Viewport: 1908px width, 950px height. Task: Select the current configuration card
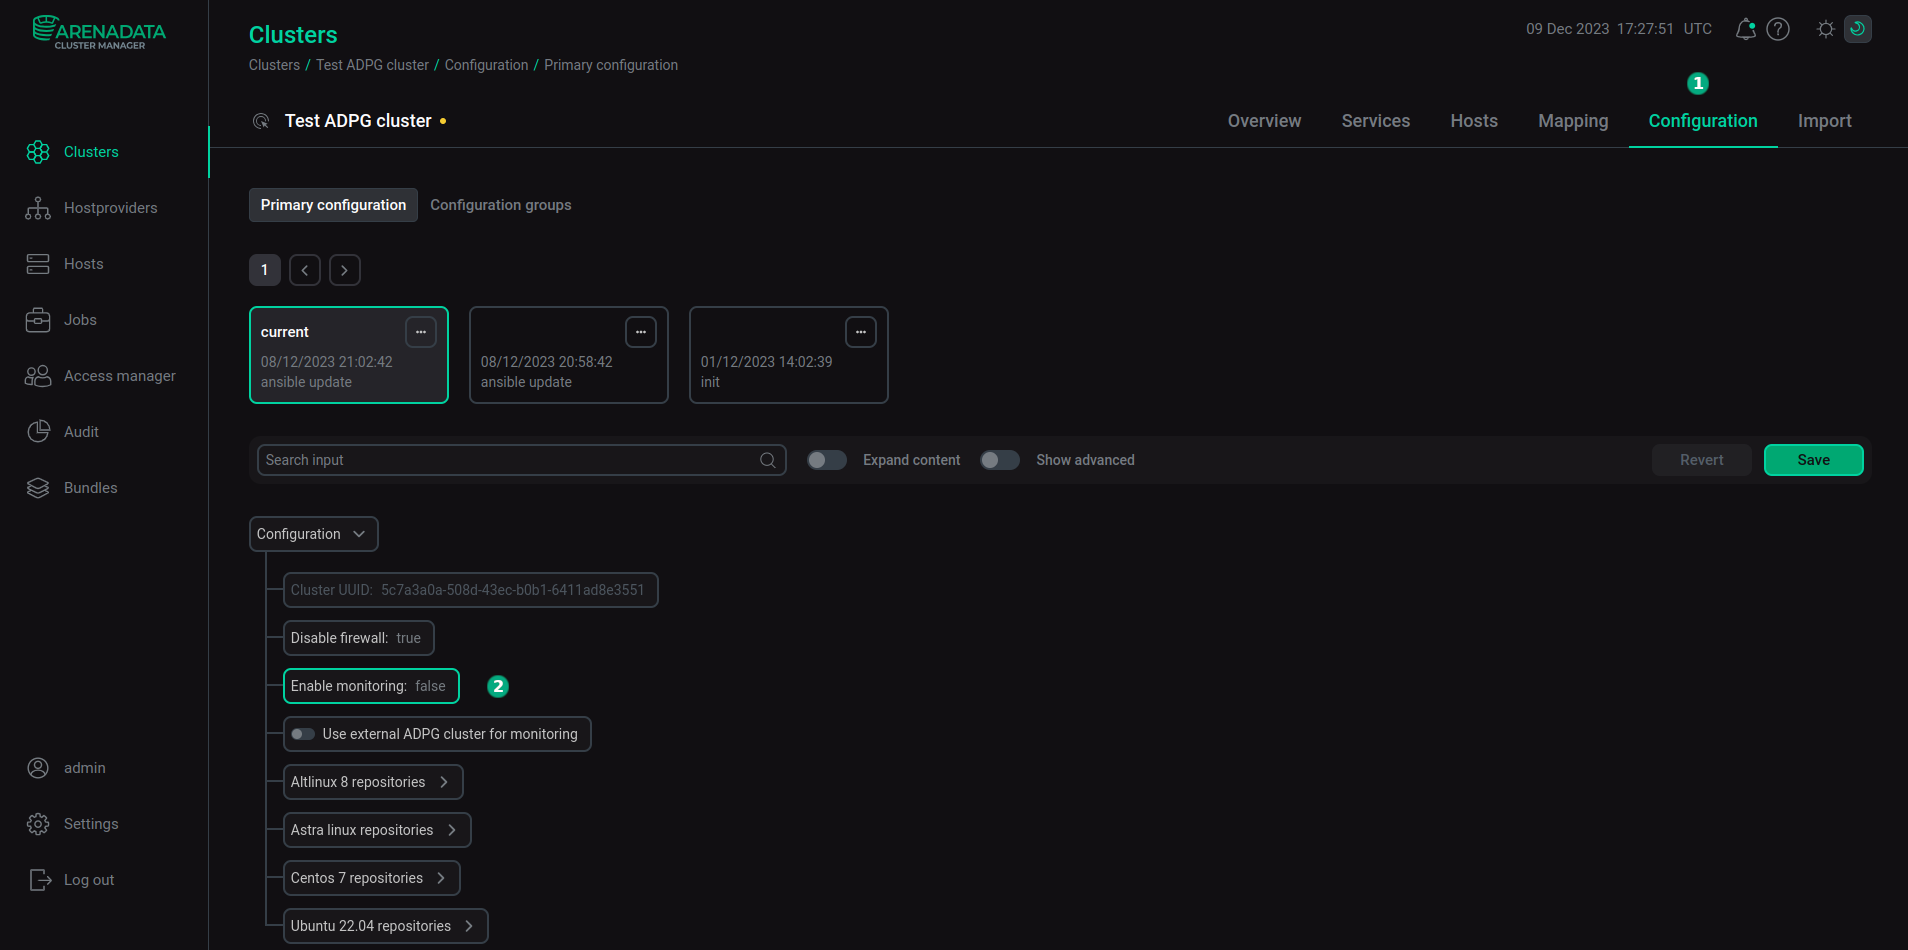coord(349,355)
